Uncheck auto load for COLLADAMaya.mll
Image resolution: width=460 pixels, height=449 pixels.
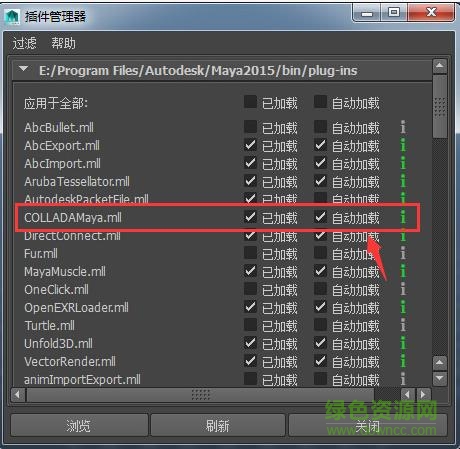(320, 217)
